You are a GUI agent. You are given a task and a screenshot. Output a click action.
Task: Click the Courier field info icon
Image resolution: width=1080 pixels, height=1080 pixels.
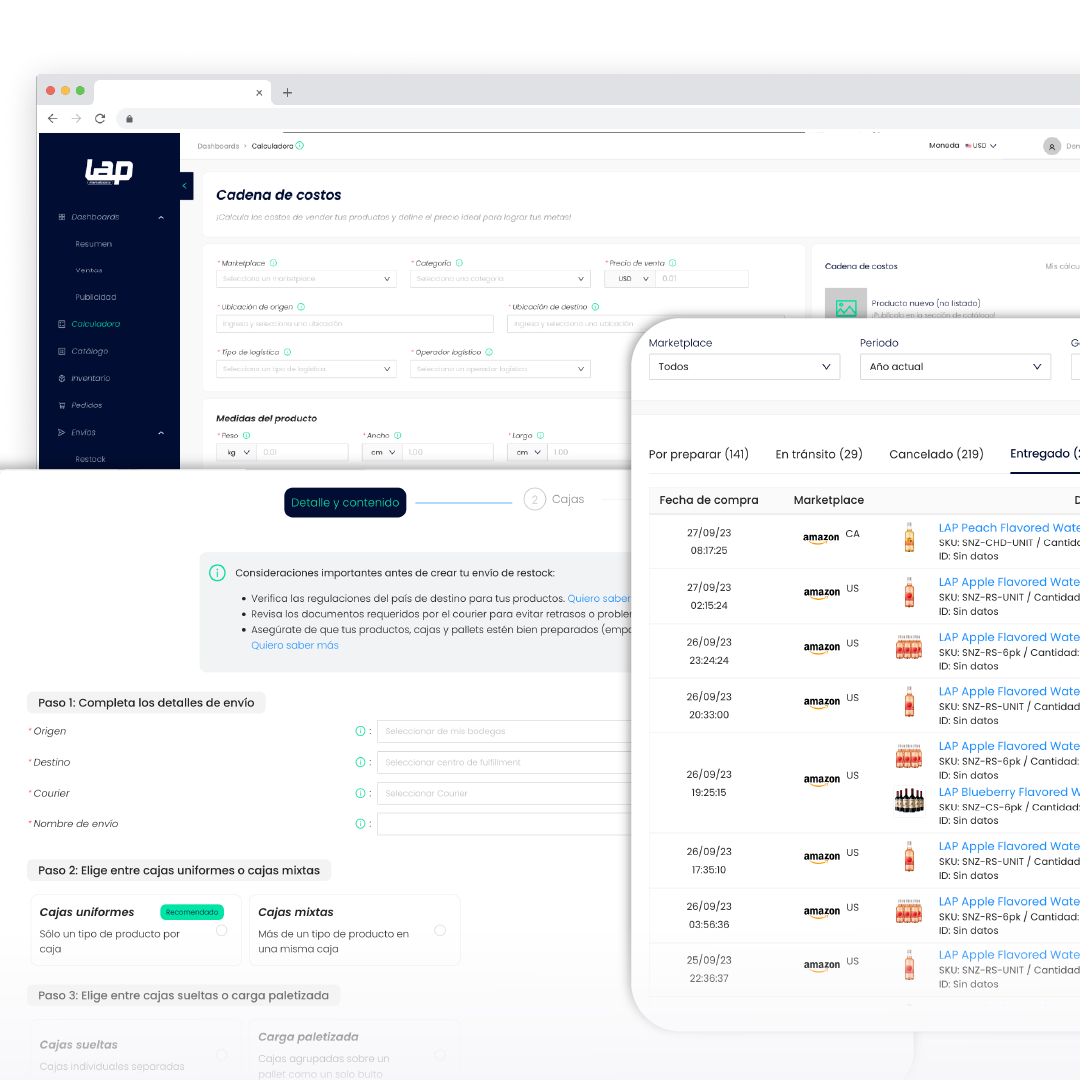point(360,793)
